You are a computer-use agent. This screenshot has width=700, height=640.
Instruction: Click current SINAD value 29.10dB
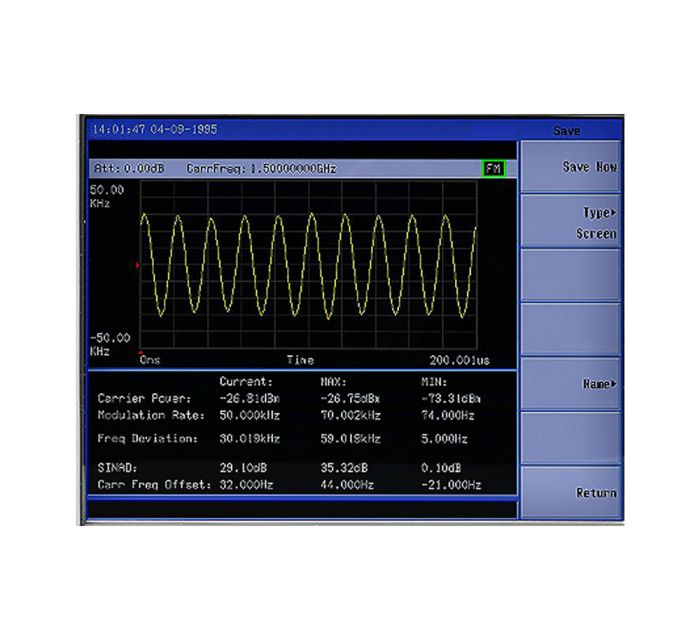point(243,468)
